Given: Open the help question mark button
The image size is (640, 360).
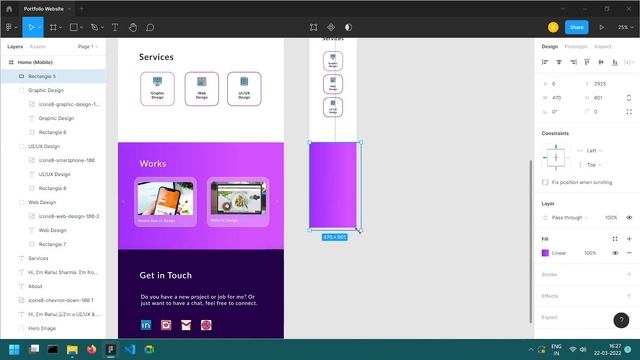Looking at the screenshot, I should pyautogui.click(x=621, y=320).
